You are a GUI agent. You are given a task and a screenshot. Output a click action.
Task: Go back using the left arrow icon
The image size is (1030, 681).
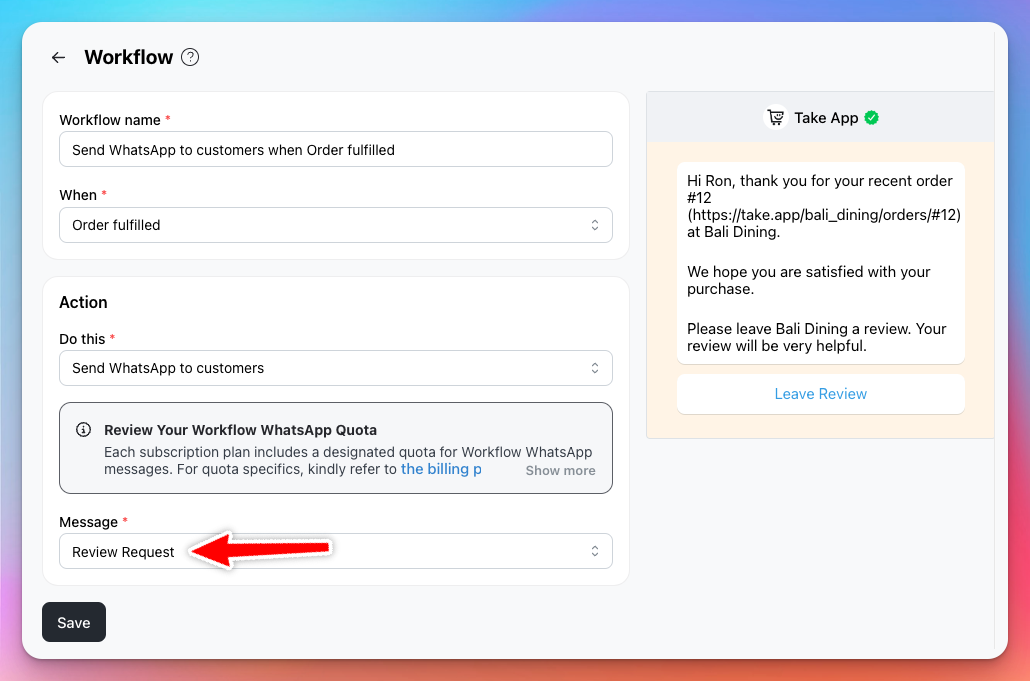click(x=58, y=58)
